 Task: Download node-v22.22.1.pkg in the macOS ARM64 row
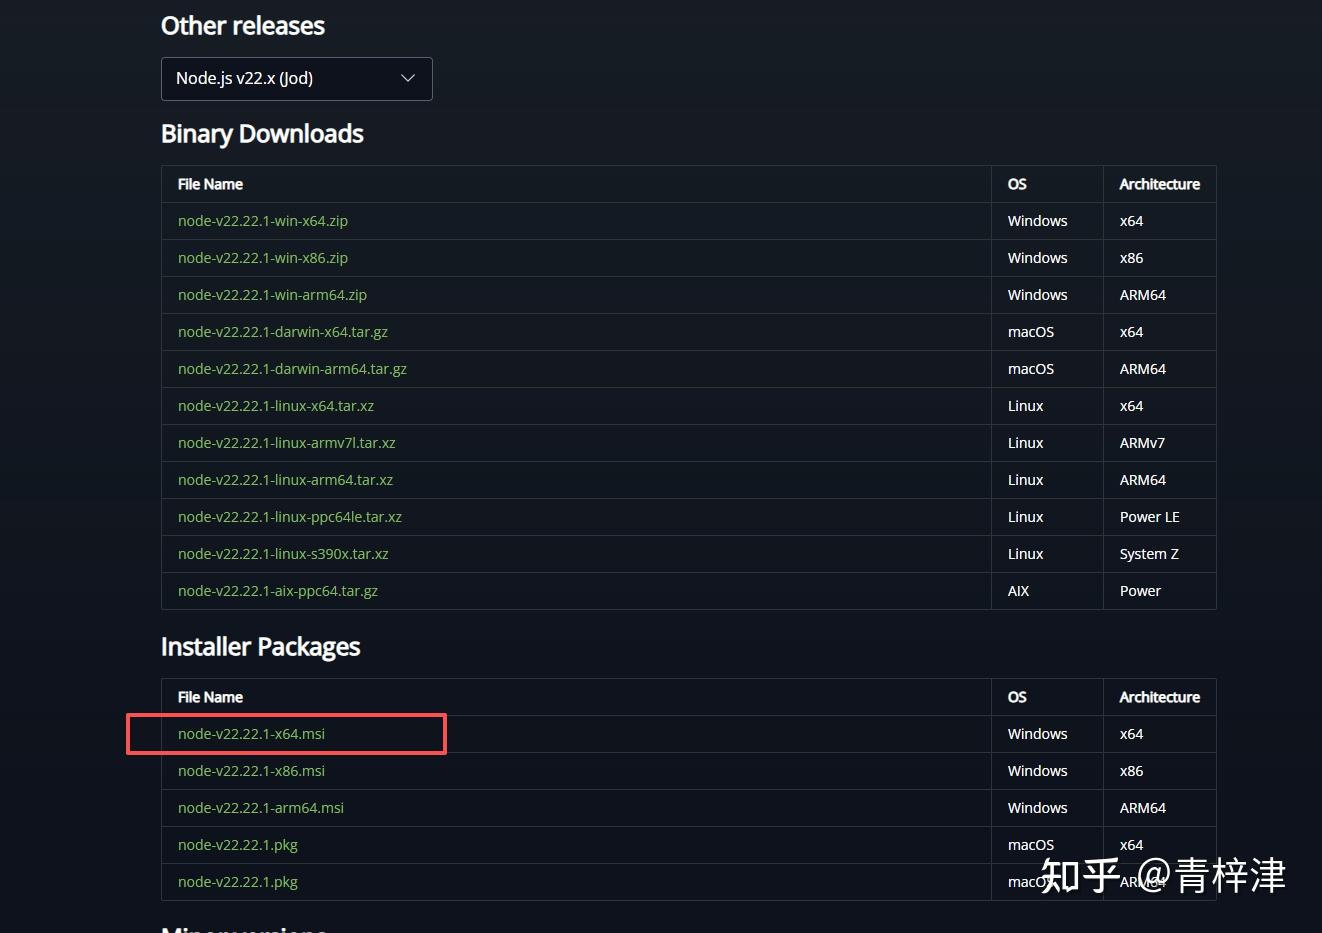(238, 882)
